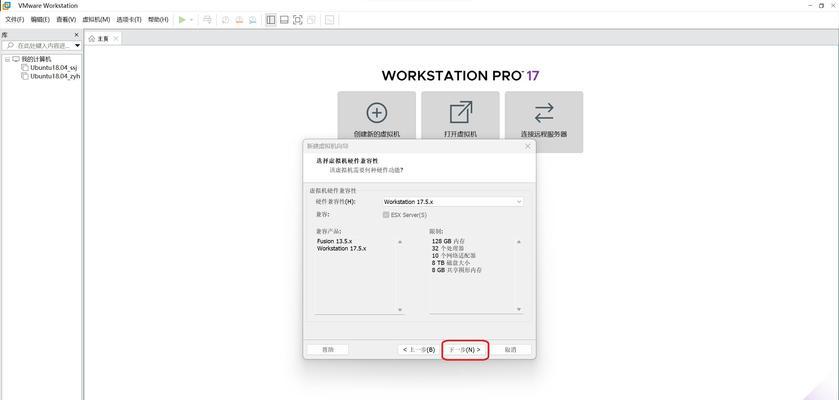The image size is (839, 400).
Task: Open the 硬件兼容性 Workstation 17.5.x dropdown
Action: pos(453,202)
